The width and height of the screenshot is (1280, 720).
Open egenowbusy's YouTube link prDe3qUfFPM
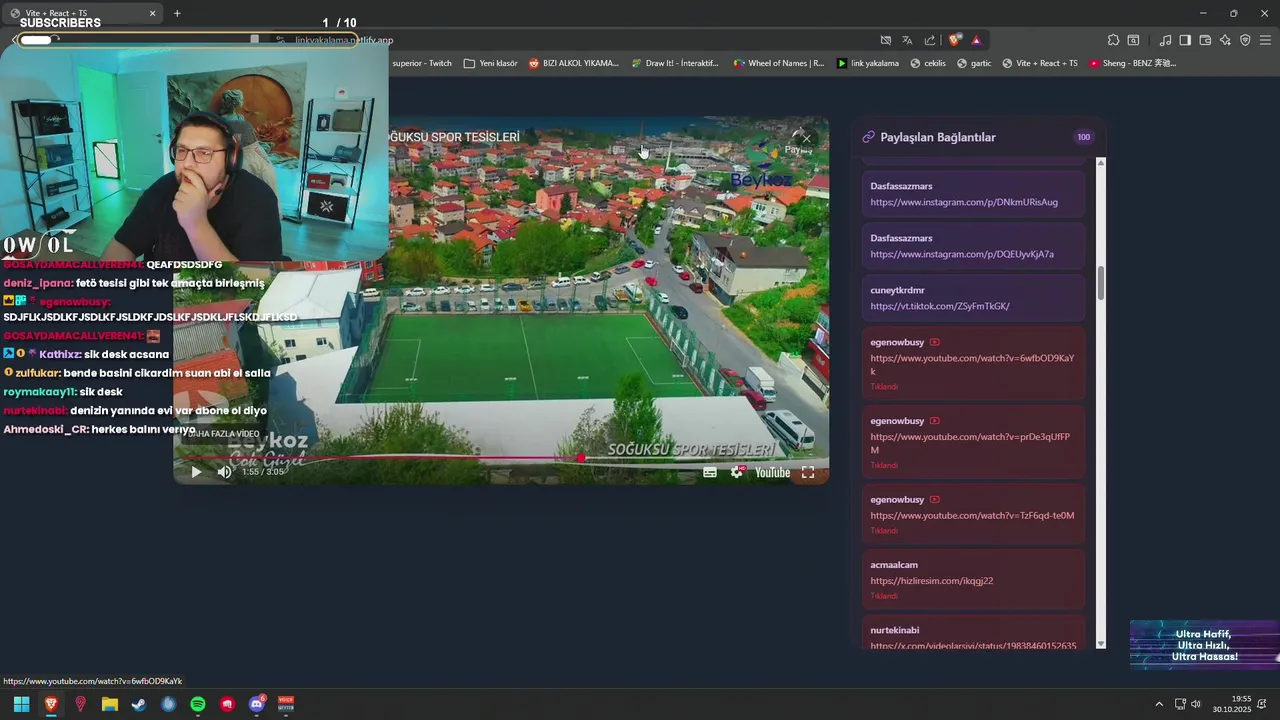click(x=970, y=443)
